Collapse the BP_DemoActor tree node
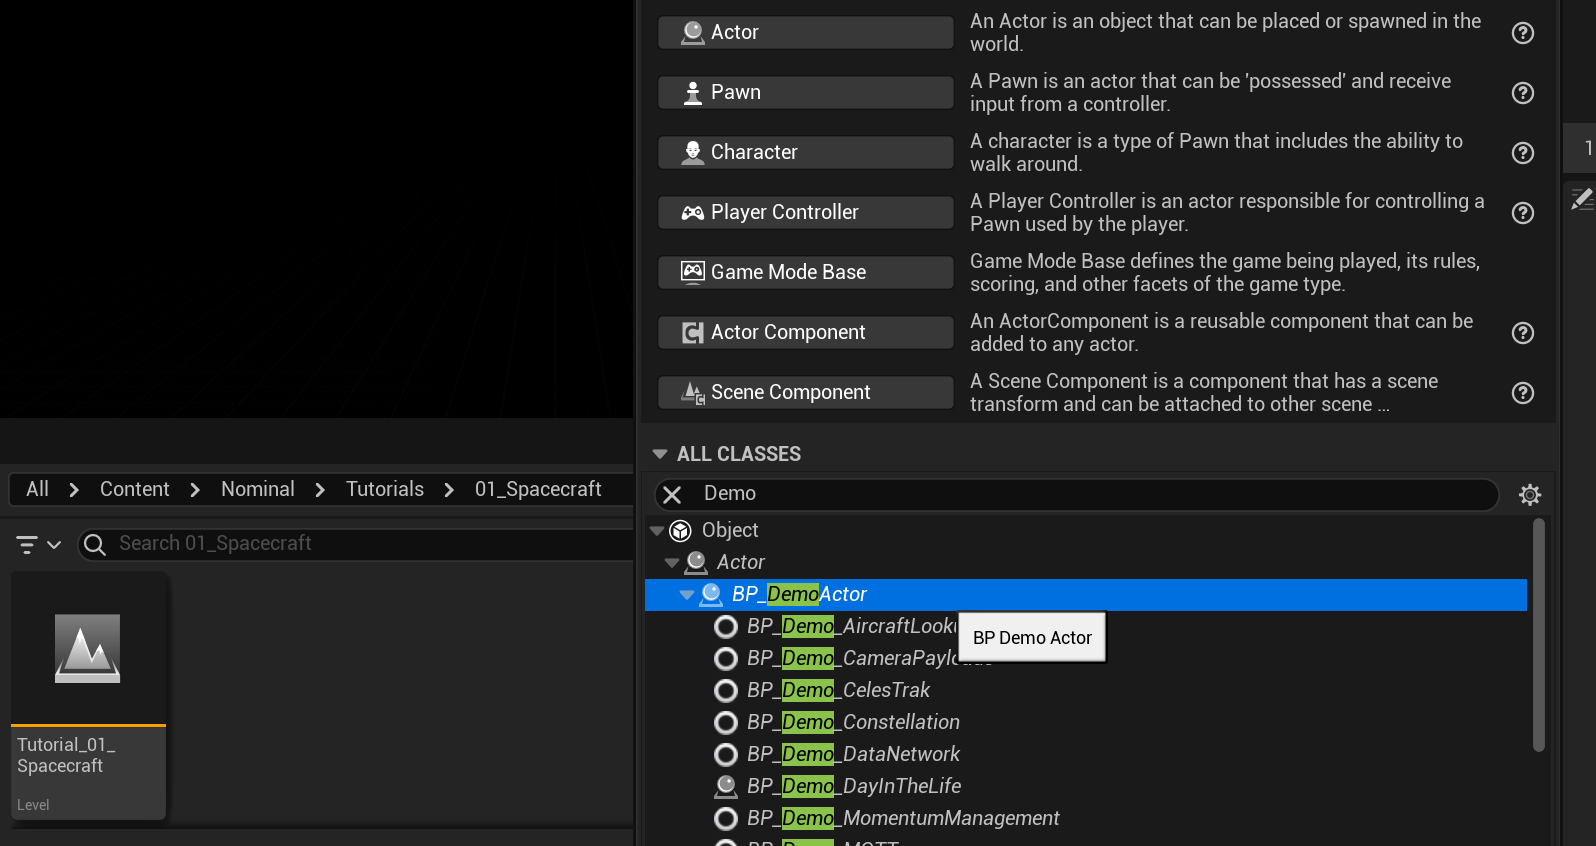The height and width of the screenshot is (846, 1596). coord(687,595)
